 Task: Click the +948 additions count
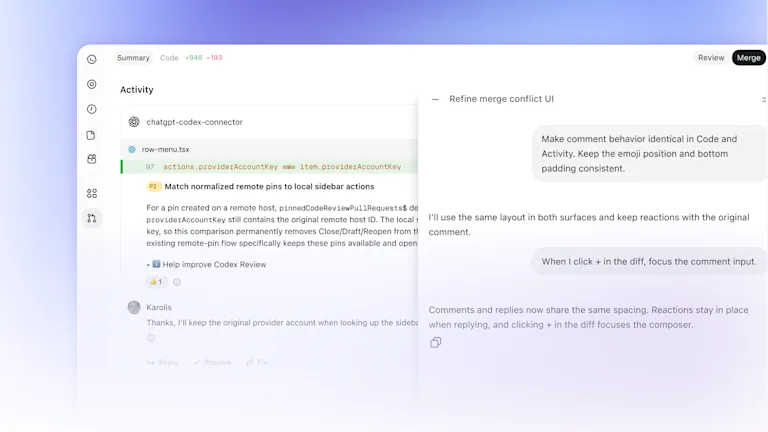click(193, 58)
